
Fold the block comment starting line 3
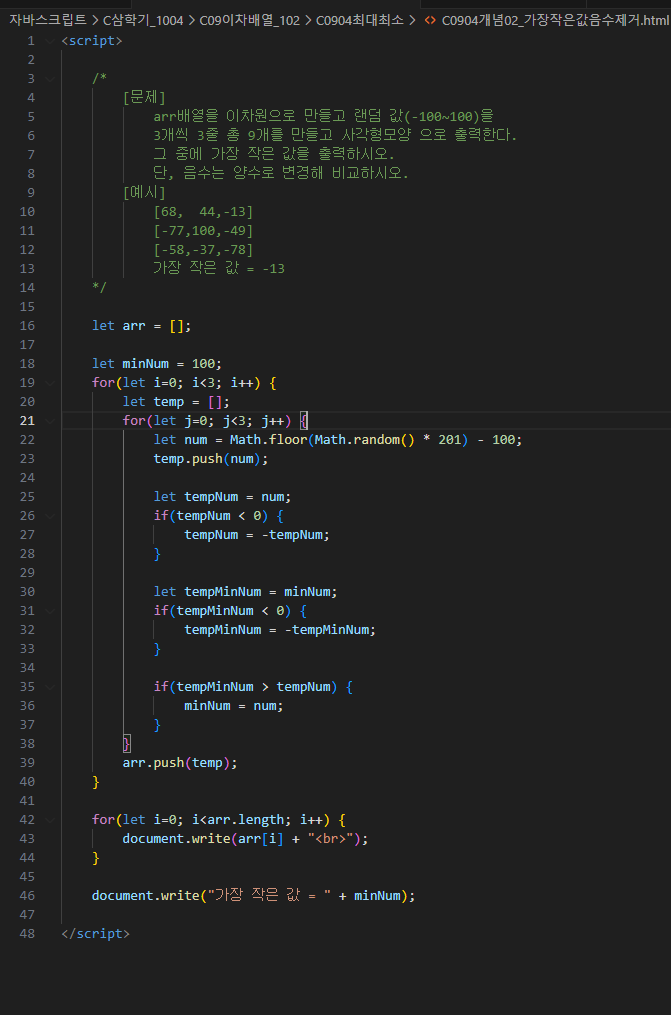coord(50,78)
